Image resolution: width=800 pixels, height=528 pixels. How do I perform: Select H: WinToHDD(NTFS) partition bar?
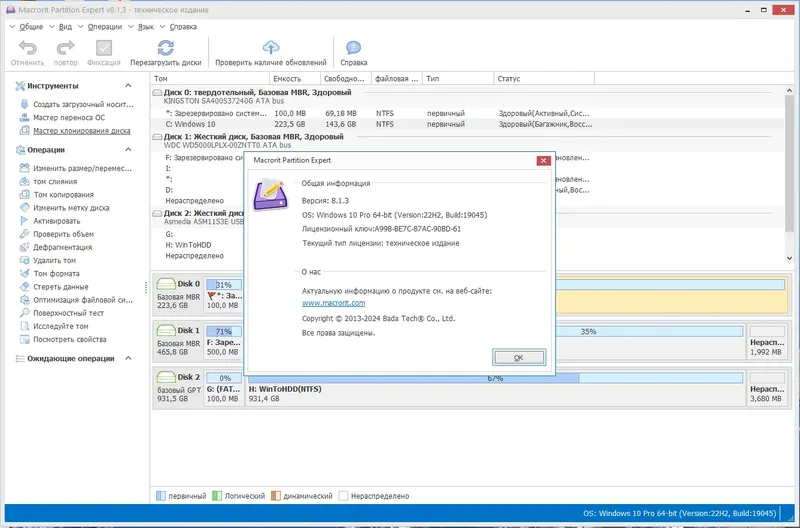pyautogui.click(x=495, y=388)
